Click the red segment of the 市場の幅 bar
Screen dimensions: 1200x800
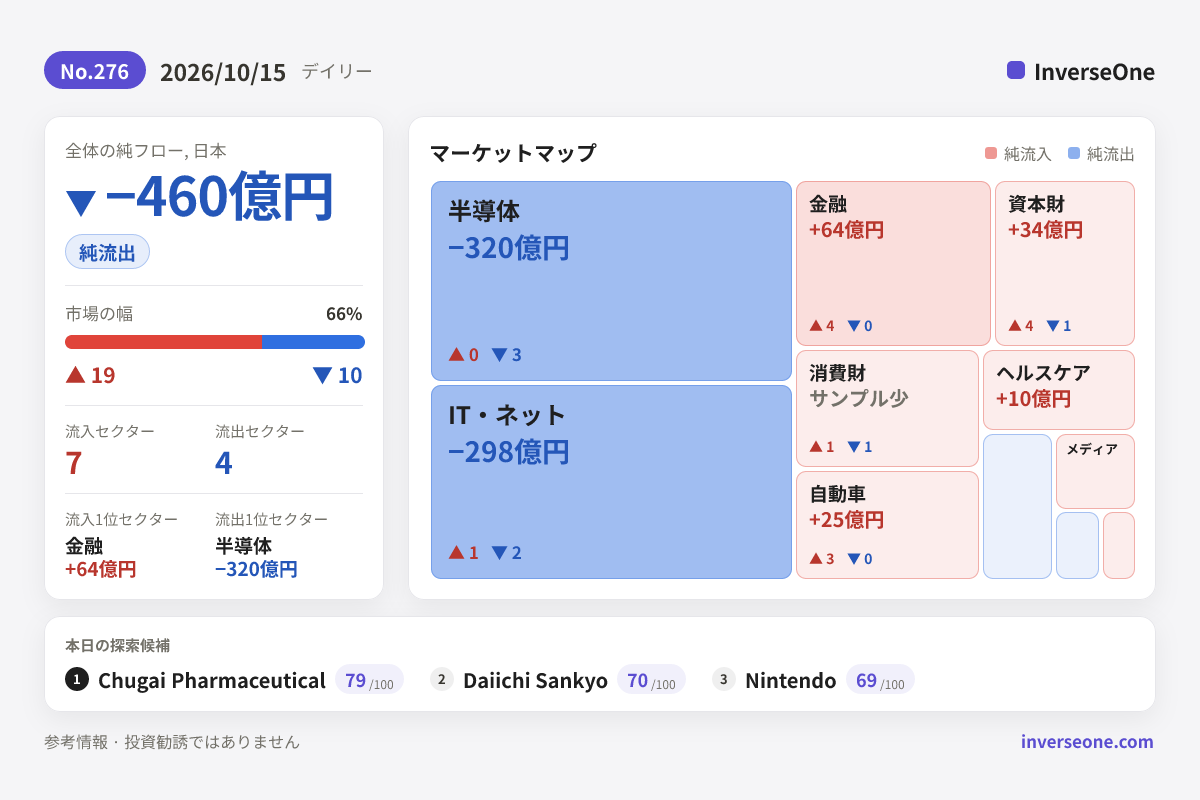[163, 342]
